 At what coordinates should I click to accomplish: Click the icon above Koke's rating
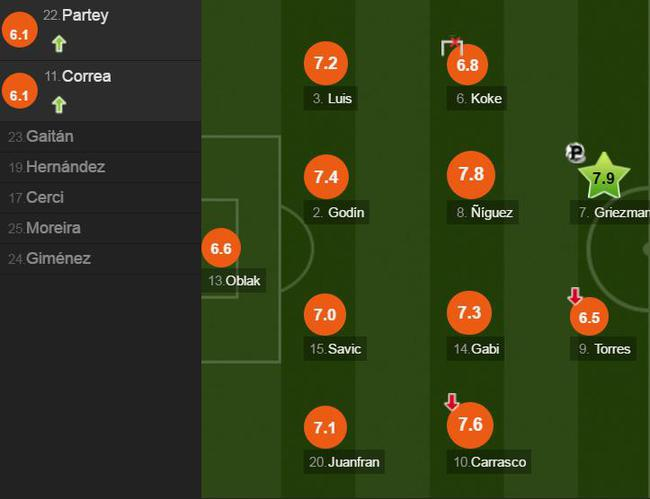point(453,46)
